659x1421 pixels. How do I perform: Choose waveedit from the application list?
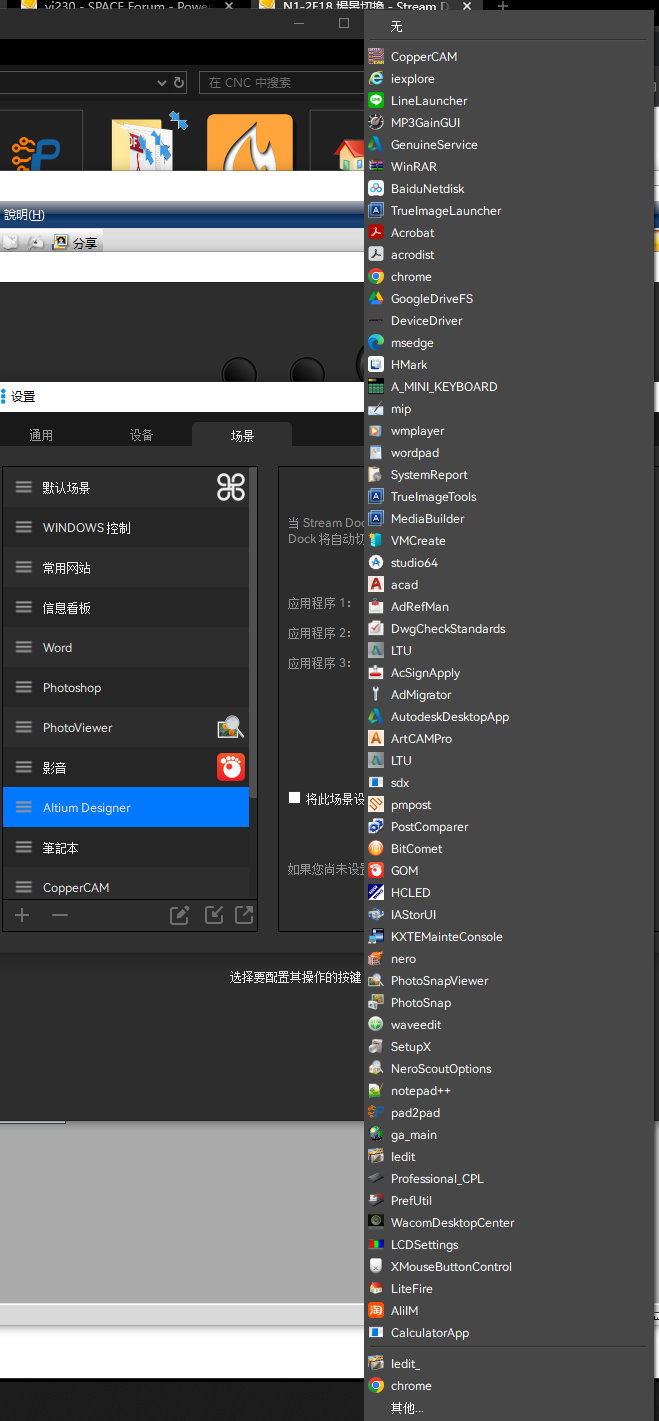(x=511, y=1024)
